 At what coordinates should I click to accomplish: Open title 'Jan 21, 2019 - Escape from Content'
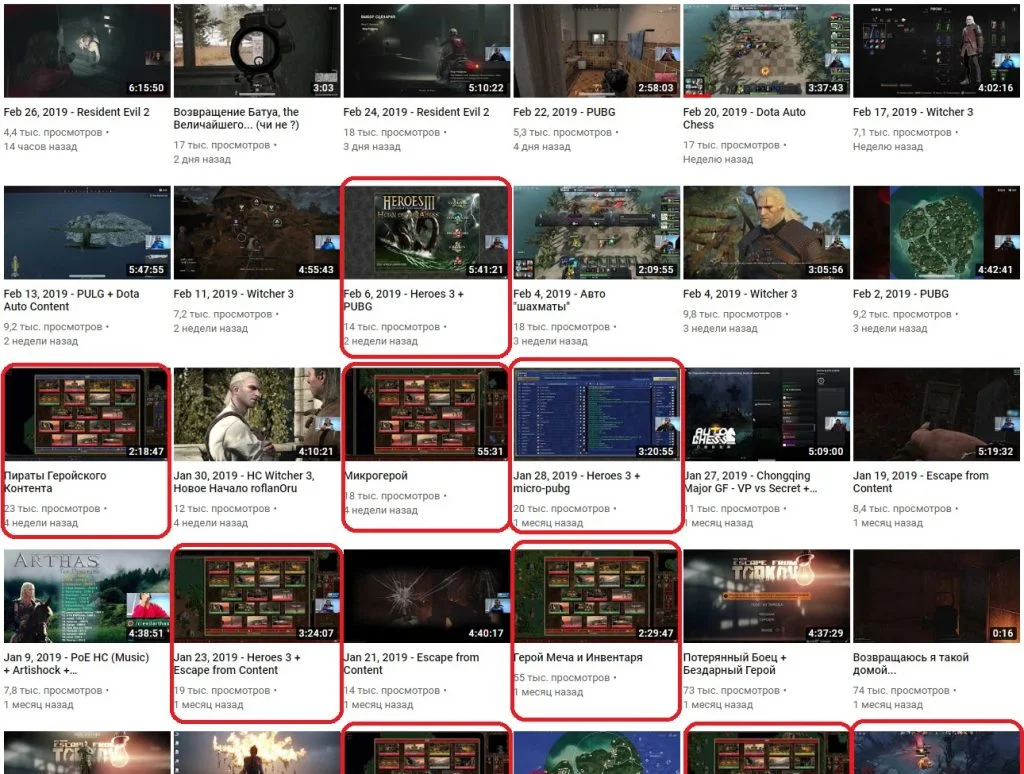411,664
